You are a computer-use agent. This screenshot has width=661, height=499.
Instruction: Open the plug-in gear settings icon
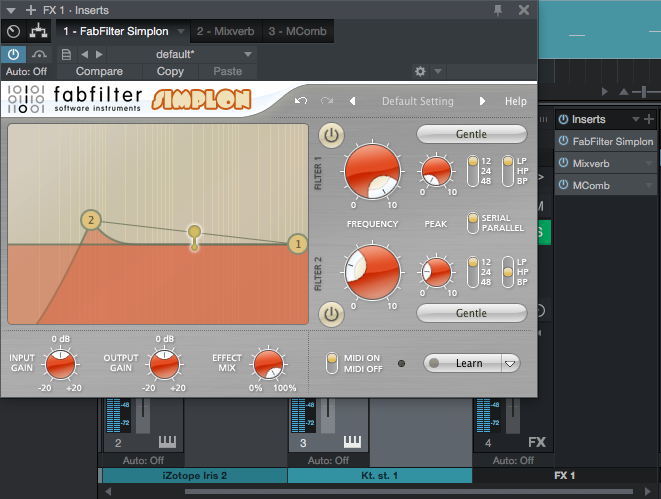pos(420,72)
